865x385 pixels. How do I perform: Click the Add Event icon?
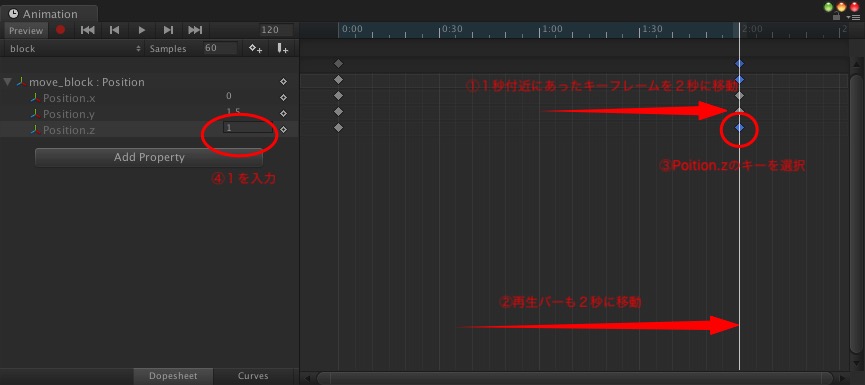[282, 49]
